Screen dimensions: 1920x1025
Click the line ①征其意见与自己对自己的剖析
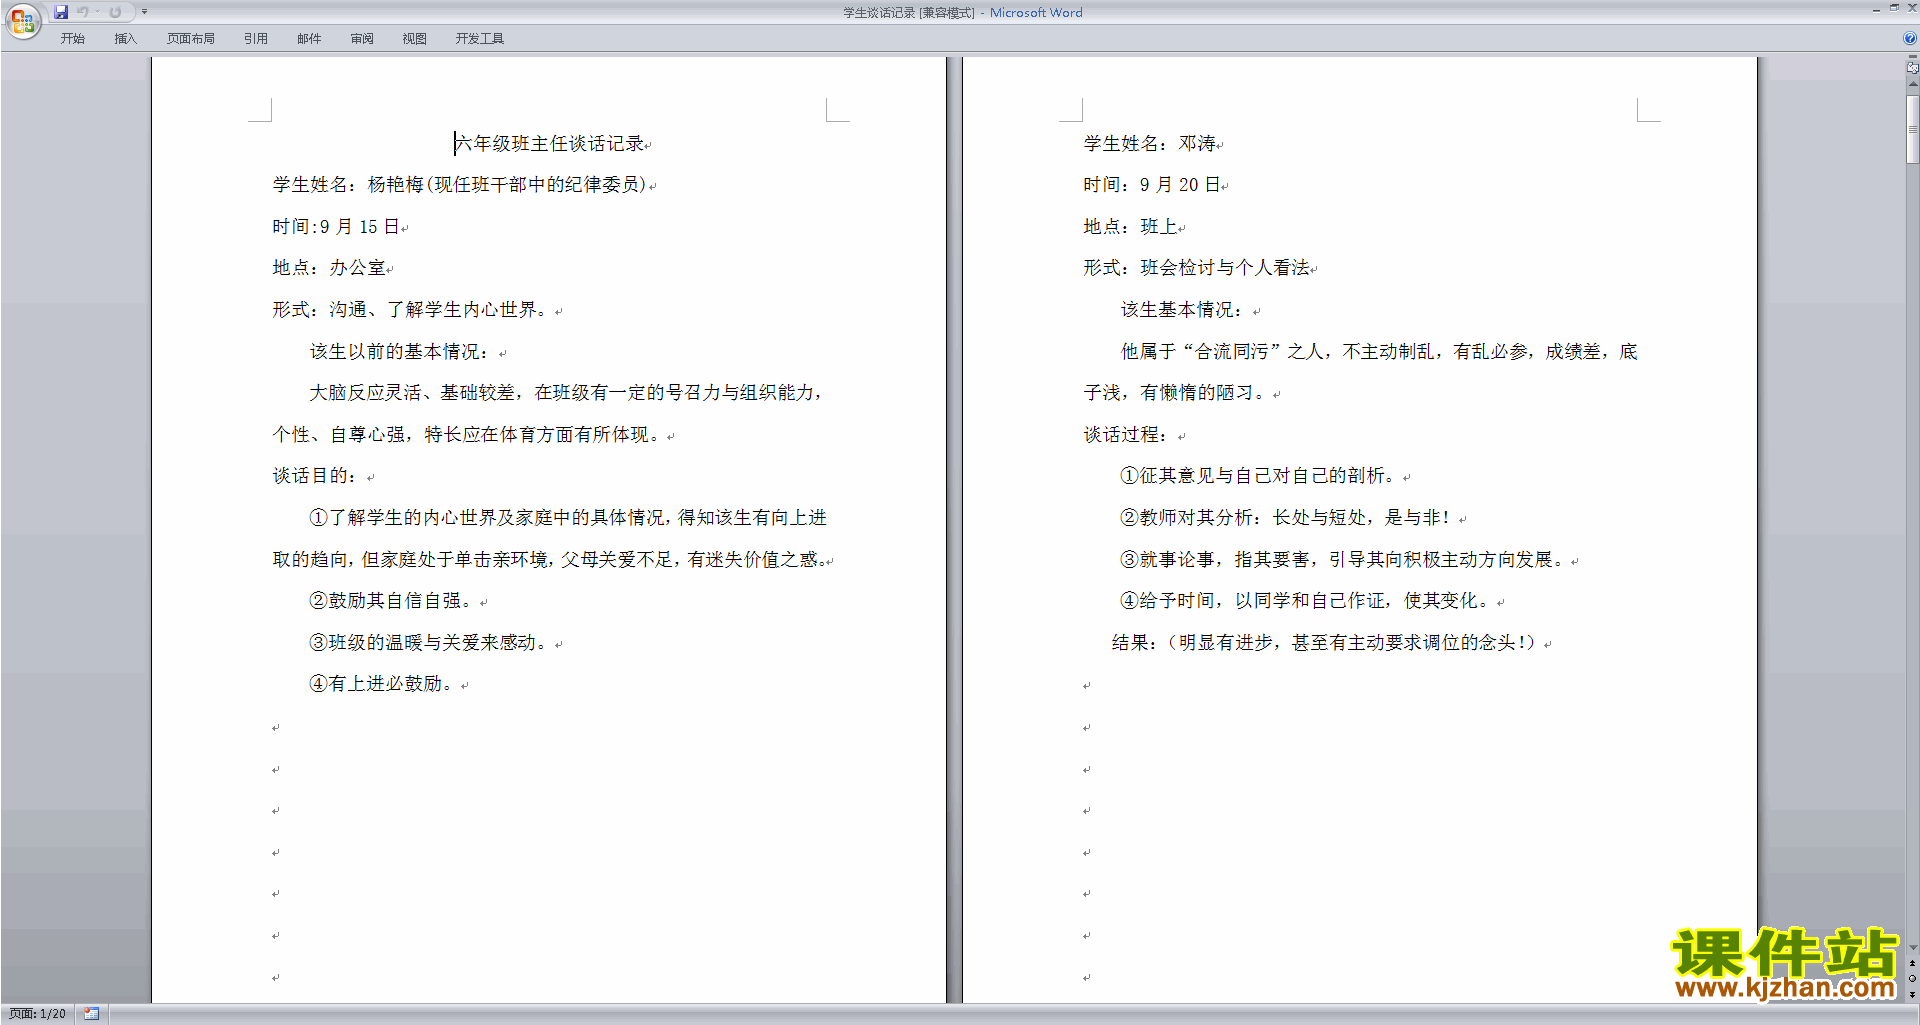(1257, 476)
